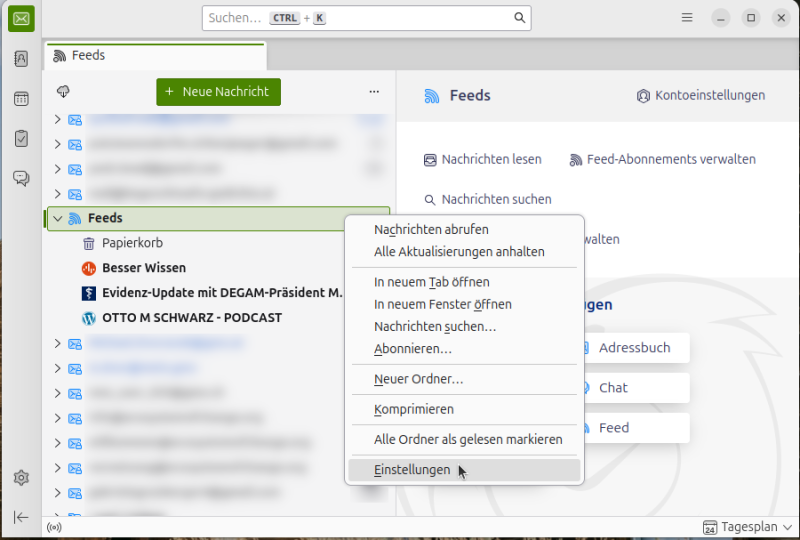
Task: Open the Address Book from the sidebar
Action: (21, 59)
